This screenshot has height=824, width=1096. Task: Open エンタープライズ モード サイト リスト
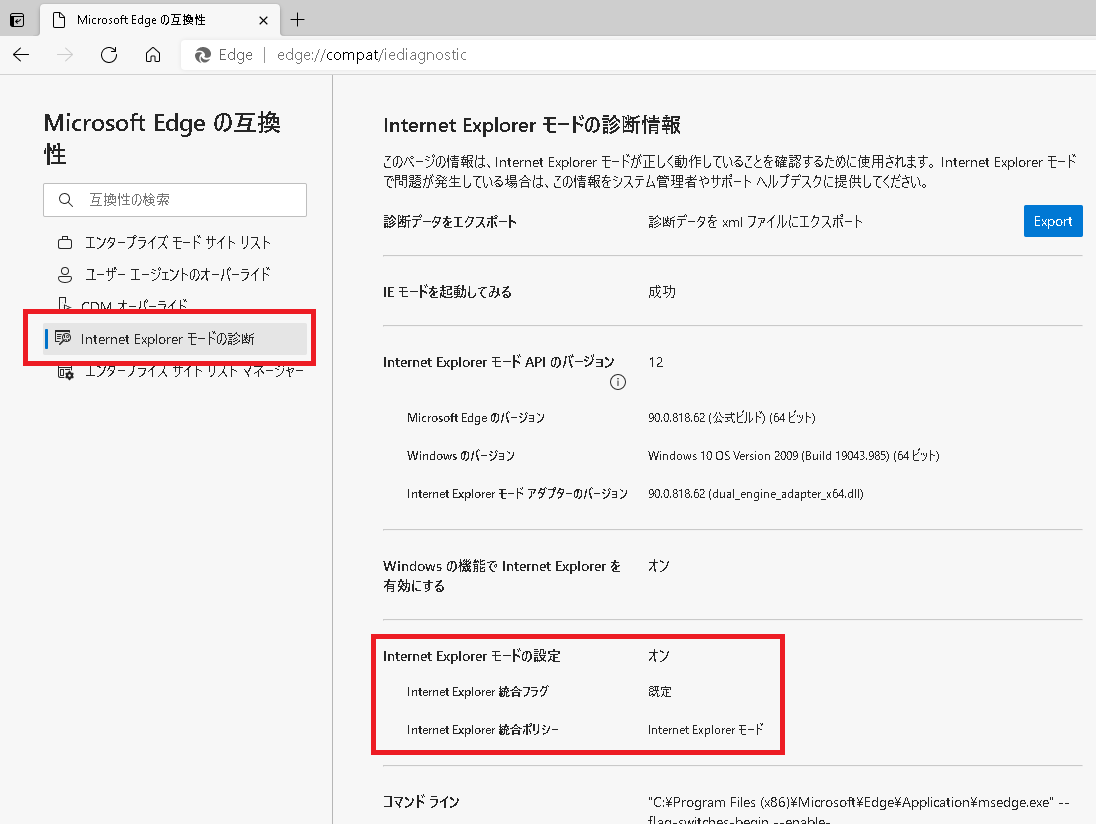click(x=177, y=243)
